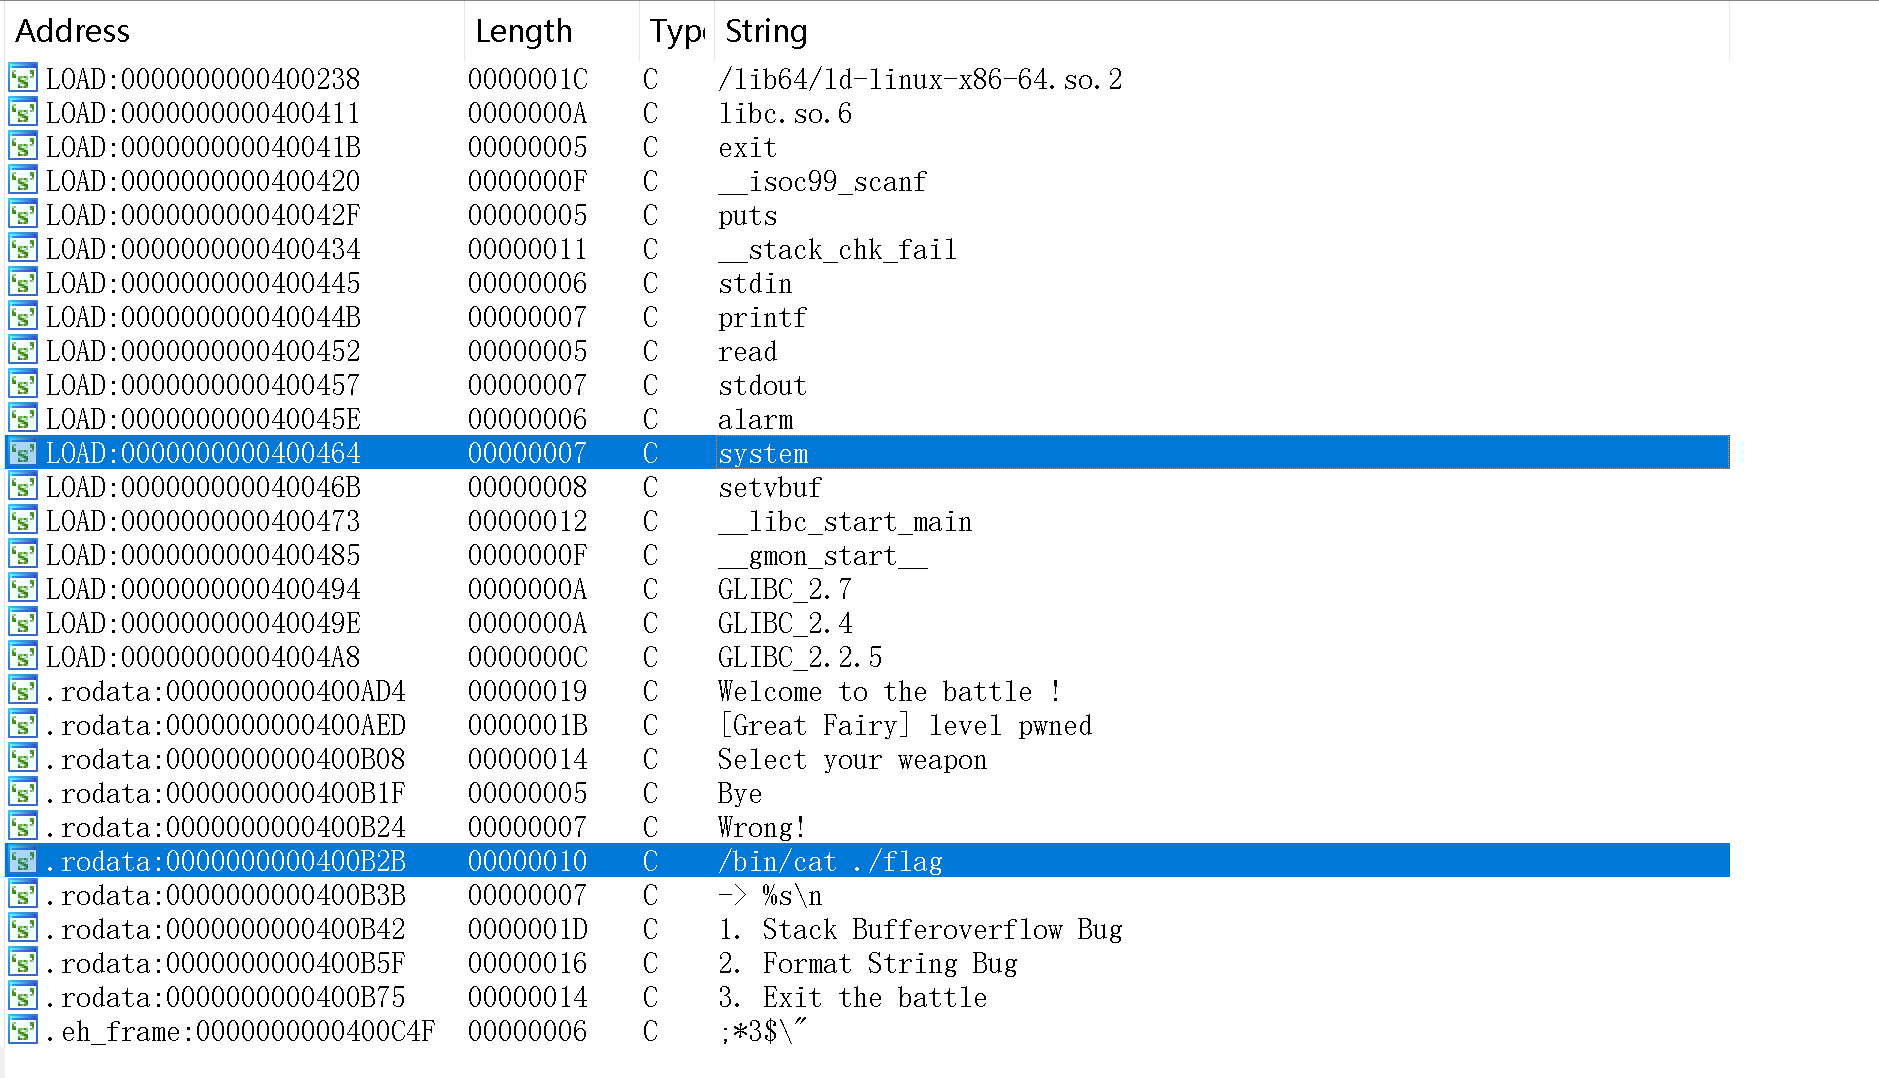The width and height of the screenshot is (1879, 1078).
Task: Click the __stack_chk_fail string entry
Action: point(837,250)
